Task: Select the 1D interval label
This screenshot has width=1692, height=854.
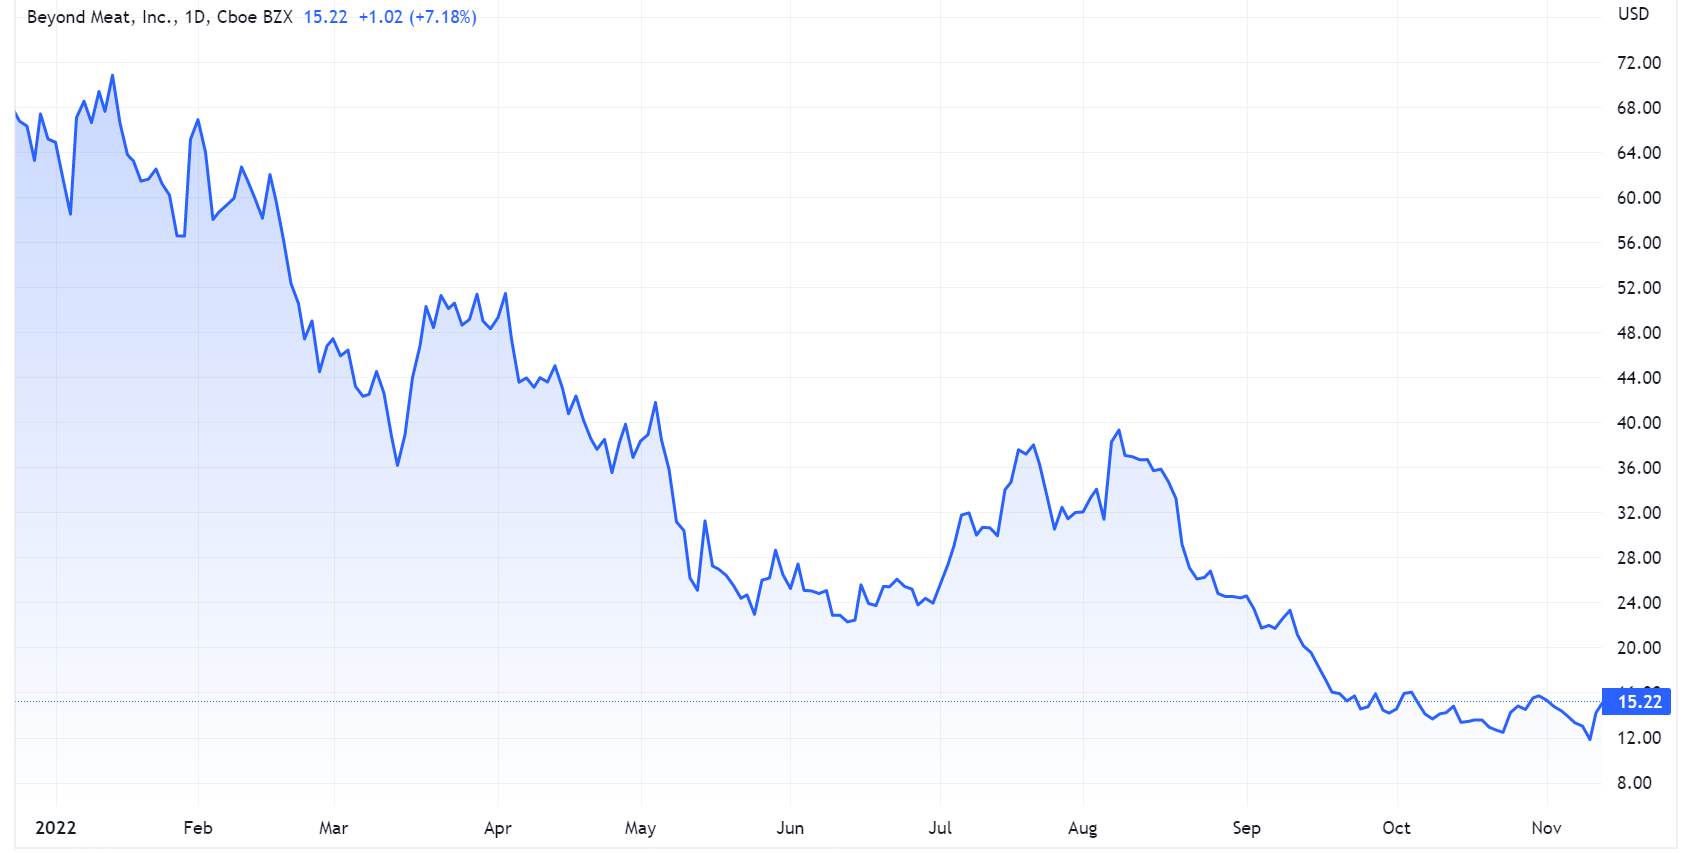Action: point(194,17)
